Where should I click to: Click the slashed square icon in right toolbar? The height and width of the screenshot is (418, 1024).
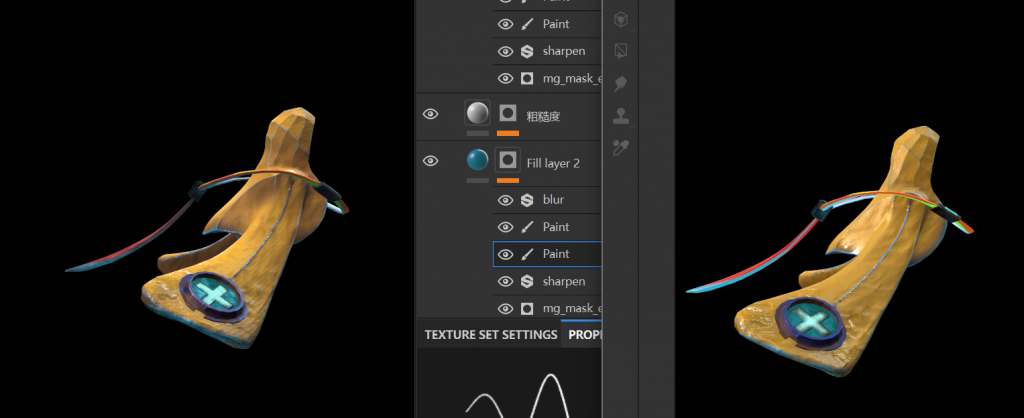(x=621, y=50)
